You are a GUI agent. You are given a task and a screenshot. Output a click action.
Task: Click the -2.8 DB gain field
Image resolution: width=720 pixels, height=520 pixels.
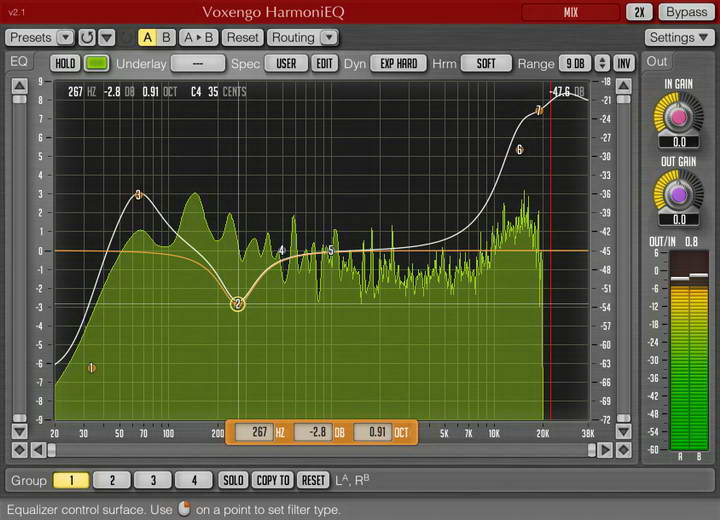point(313,432)
